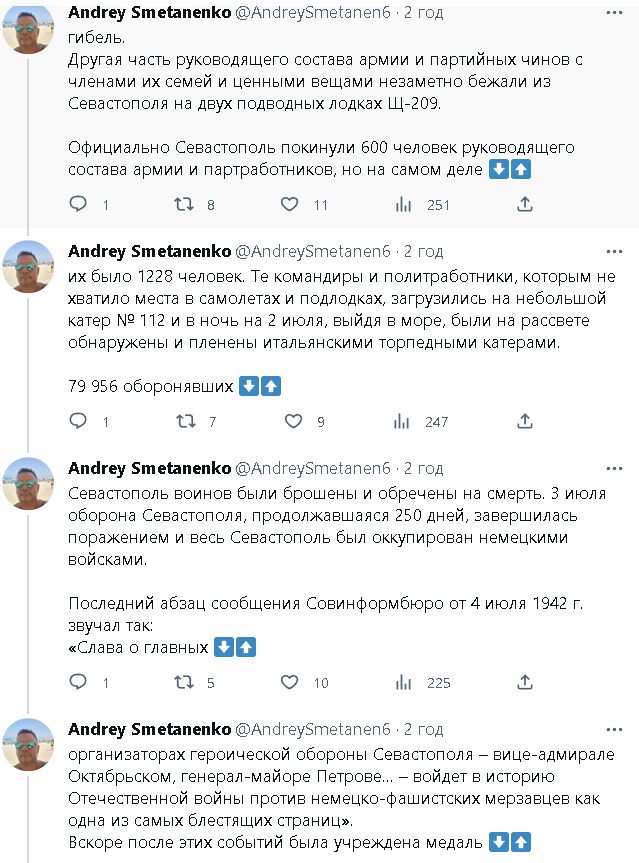
Task: Open Andrey Smetanenko's profile from the first tweet
Action: (x=148, y=12)
